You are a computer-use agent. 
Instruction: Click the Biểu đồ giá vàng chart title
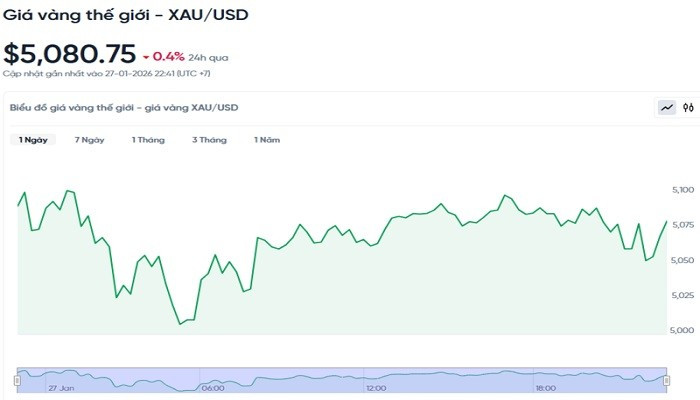point(124,107)
